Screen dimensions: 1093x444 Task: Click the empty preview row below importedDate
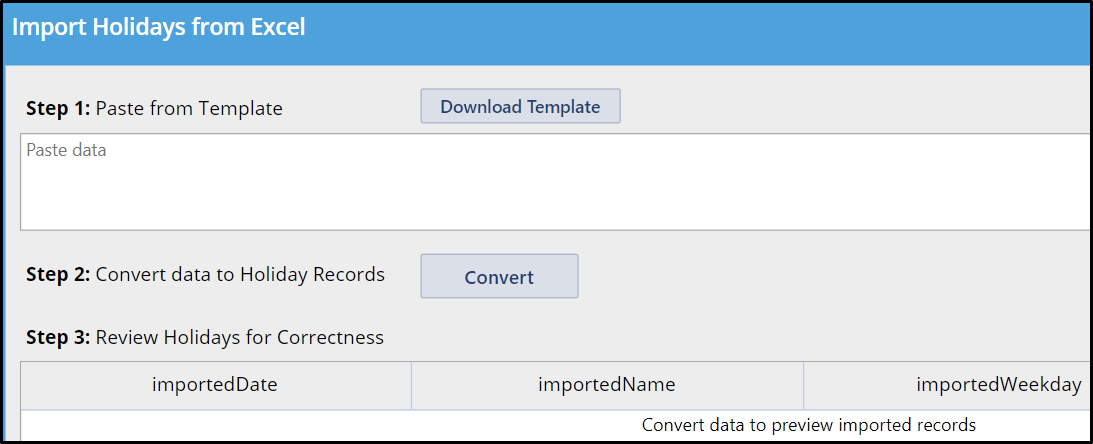pyautogui.click(x=215, y=425)
